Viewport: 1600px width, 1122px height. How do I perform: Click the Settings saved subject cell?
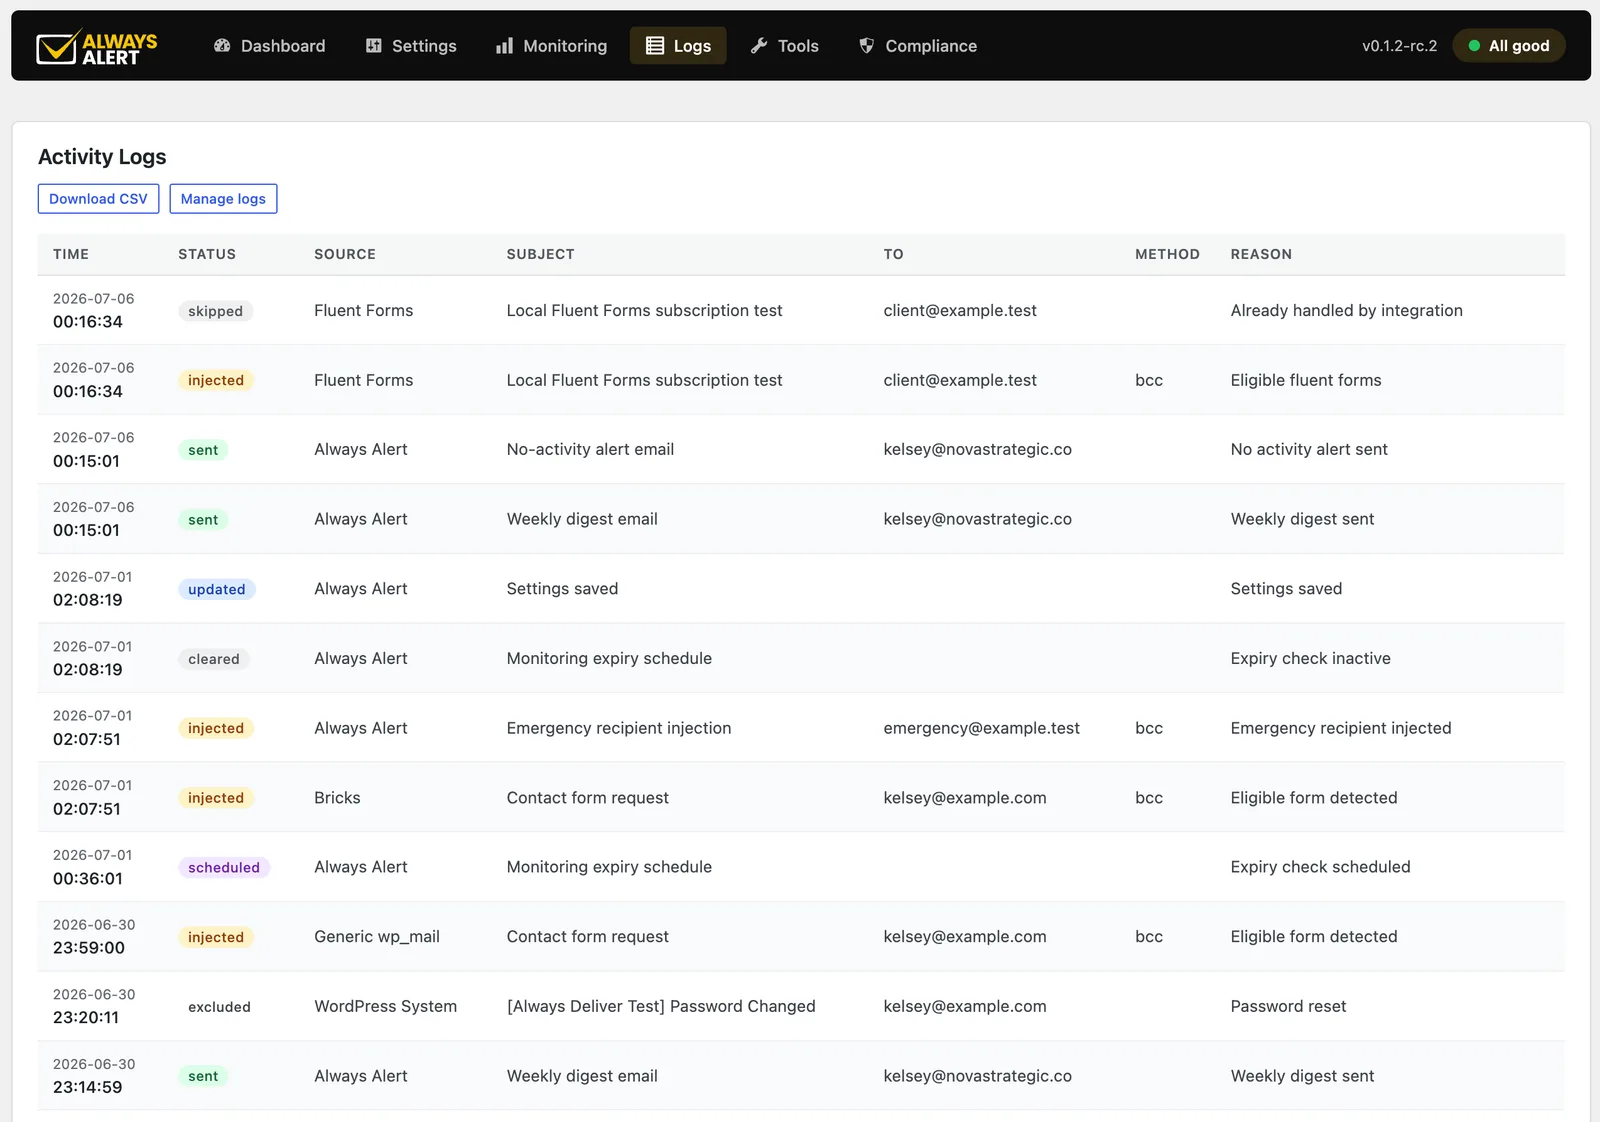(562, 589)
